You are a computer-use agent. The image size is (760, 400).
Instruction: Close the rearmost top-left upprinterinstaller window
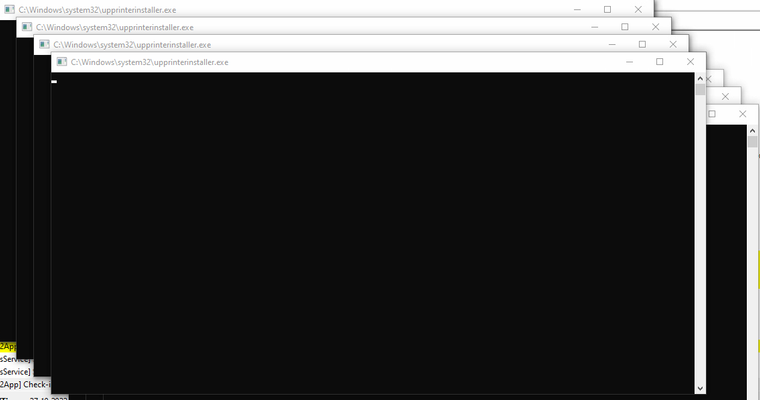point(638,9)
